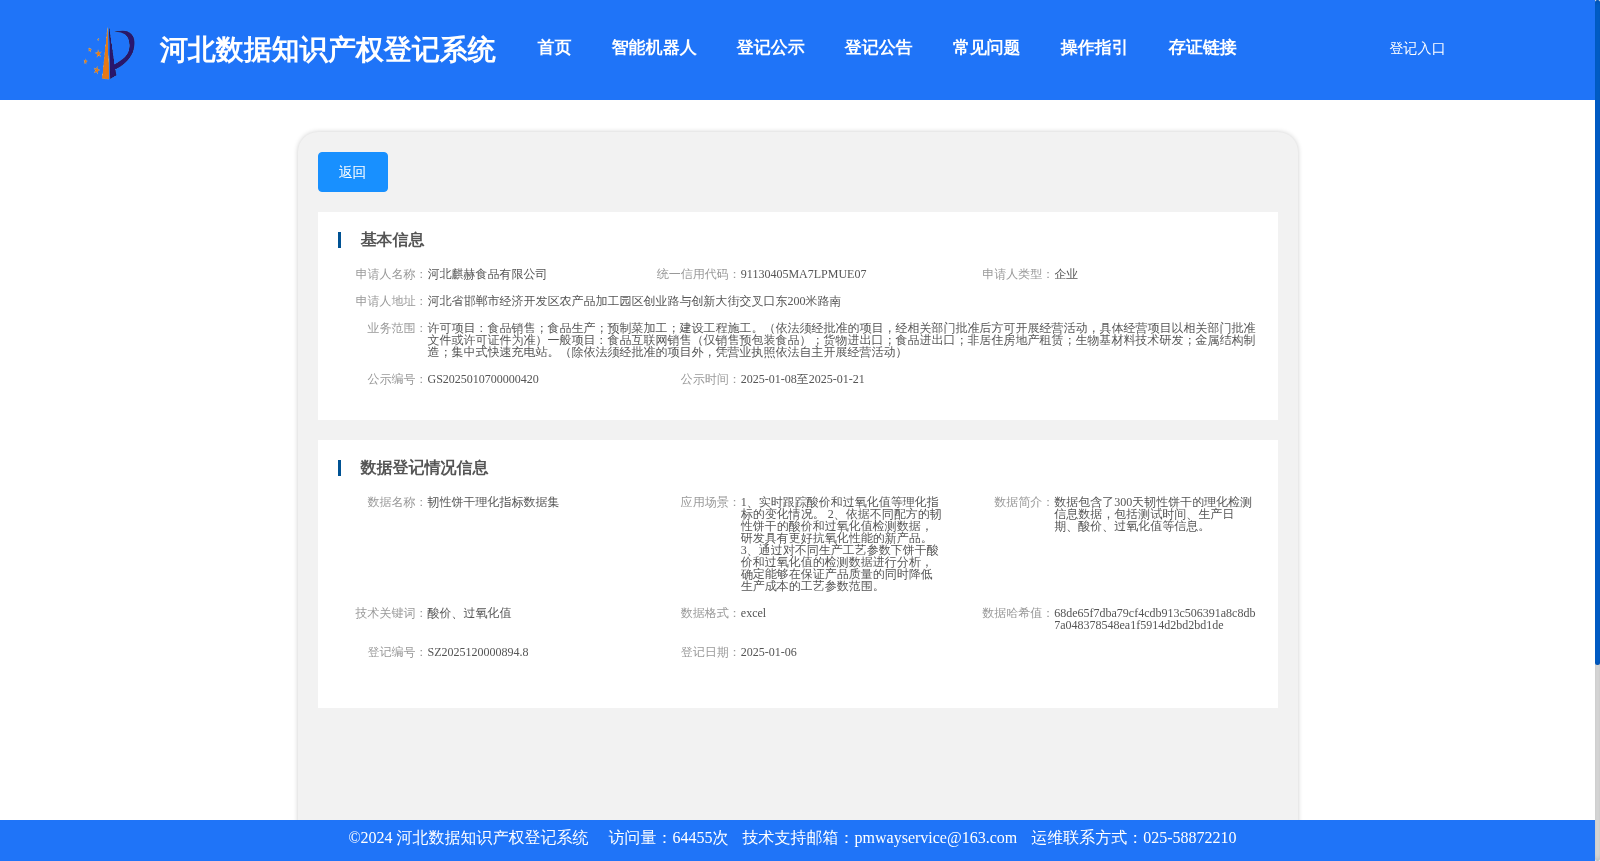Screen dimensions: 1600x861
Task: Open 常见问题 menu item
Action: click(x=986, y=48)
